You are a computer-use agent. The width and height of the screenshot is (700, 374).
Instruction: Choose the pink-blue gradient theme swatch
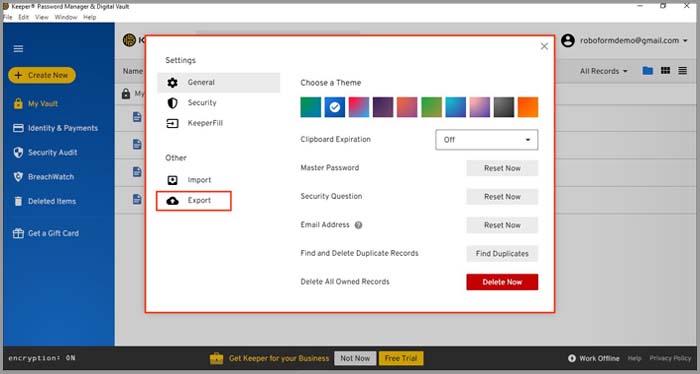click(359, 107)
